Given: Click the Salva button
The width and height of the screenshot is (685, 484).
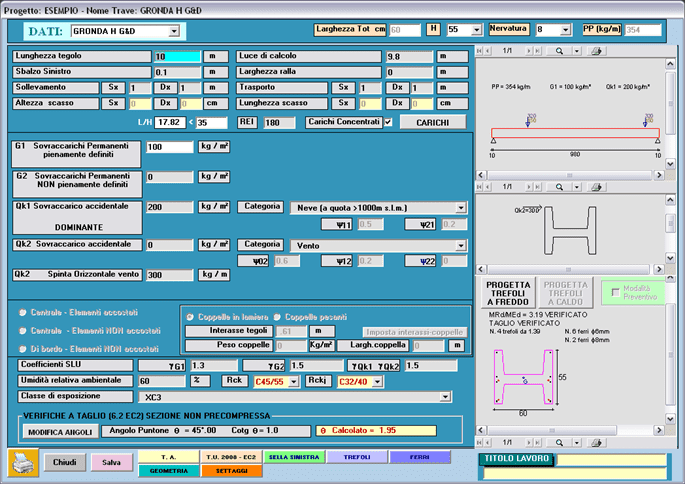Looking at the screenshot, I should (111, 463).
